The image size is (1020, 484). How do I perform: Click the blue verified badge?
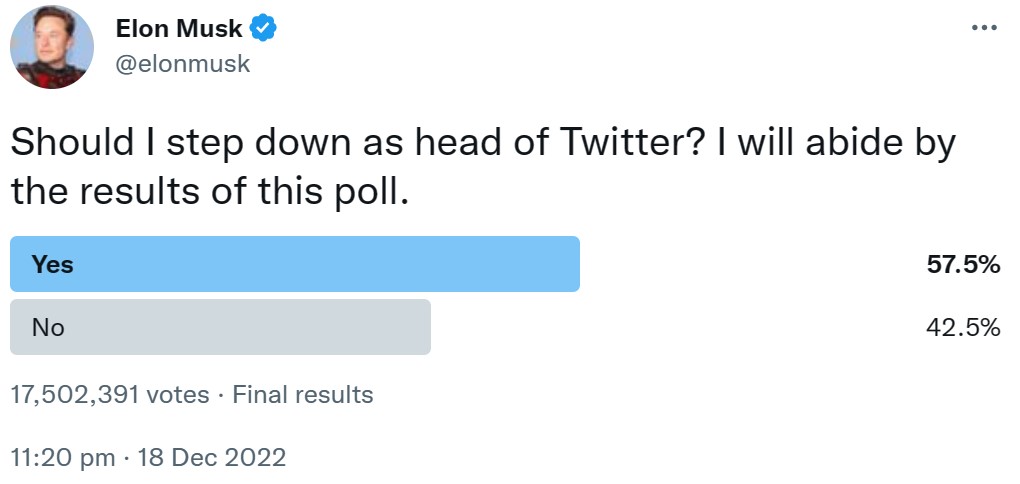263,29
